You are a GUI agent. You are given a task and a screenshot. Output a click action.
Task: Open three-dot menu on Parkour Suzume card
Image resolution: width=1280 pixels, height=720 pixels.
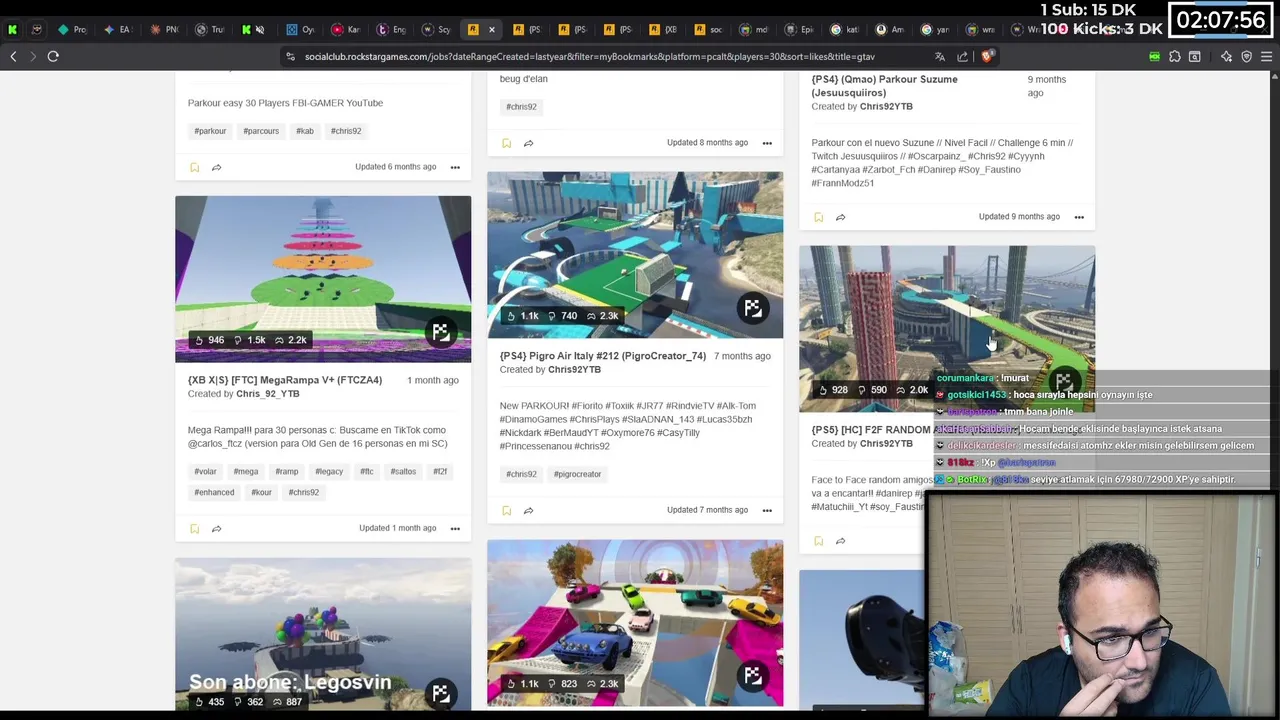pos(1079,217)
